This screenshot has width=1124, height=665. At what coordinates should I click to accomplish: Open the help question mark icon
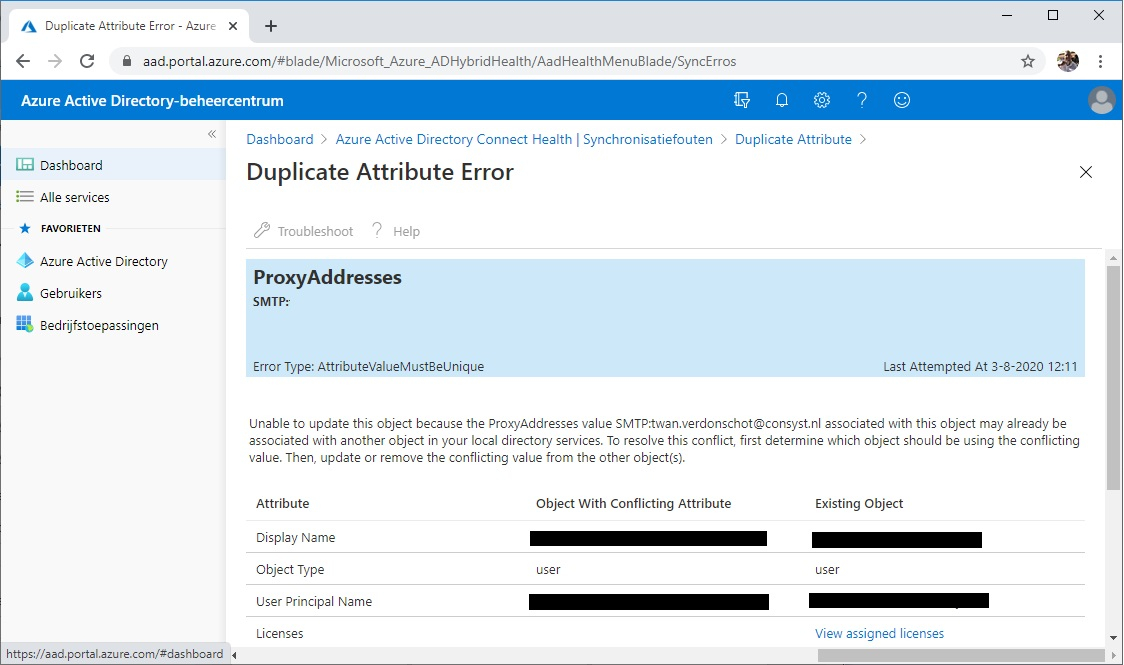click(861, 100)
